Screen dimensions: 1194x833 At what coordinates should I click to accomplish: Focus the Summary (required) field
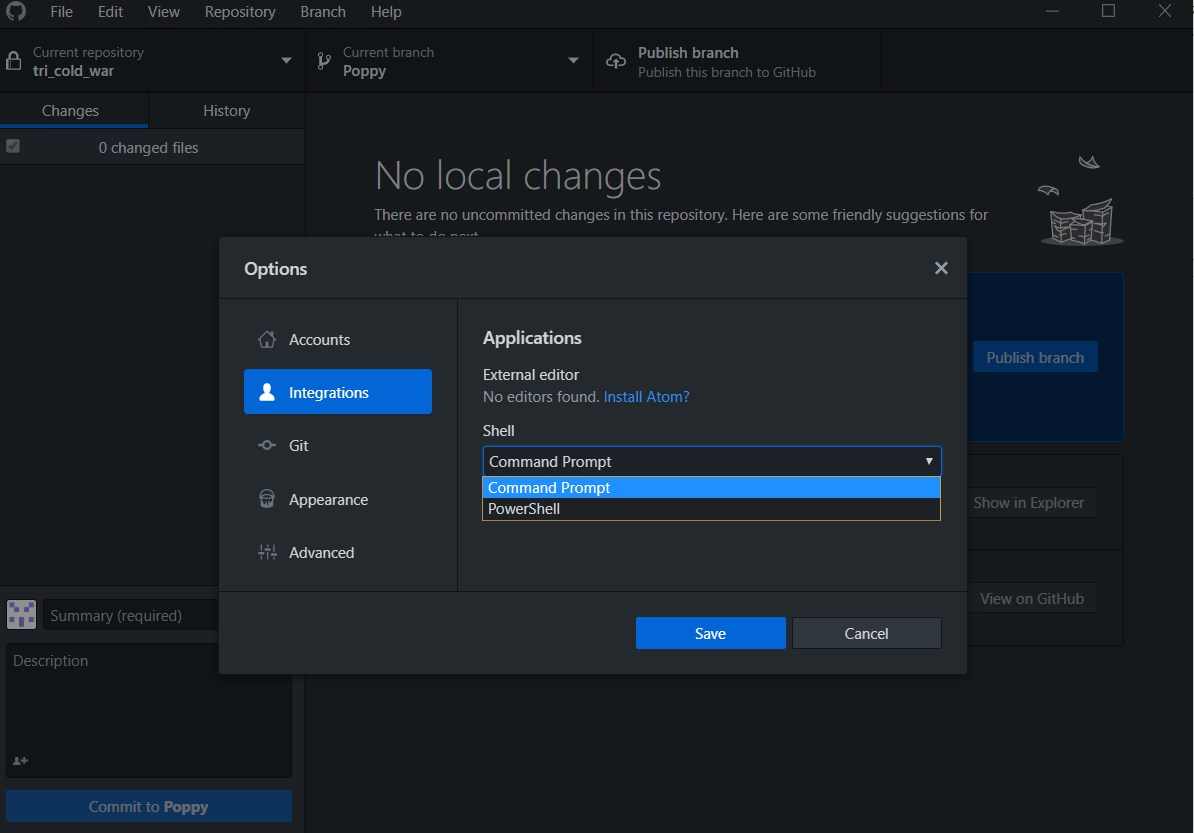pyautogui.click(x=131, y=615)
